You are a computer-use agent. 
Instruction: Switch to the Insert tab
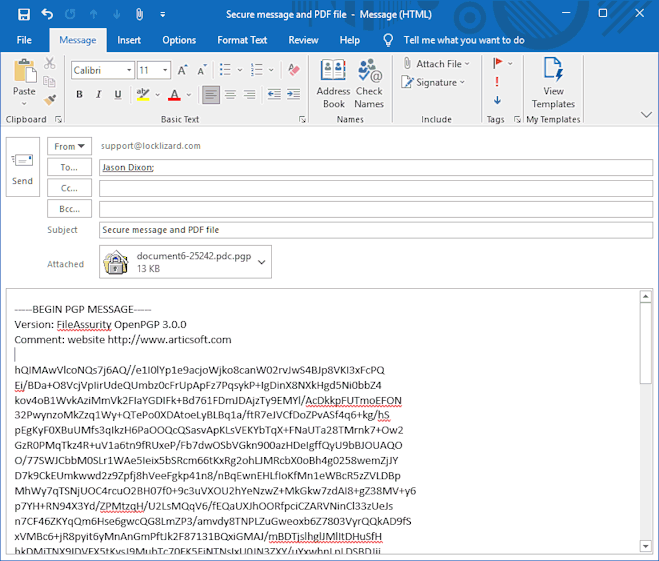click(129, 40)
